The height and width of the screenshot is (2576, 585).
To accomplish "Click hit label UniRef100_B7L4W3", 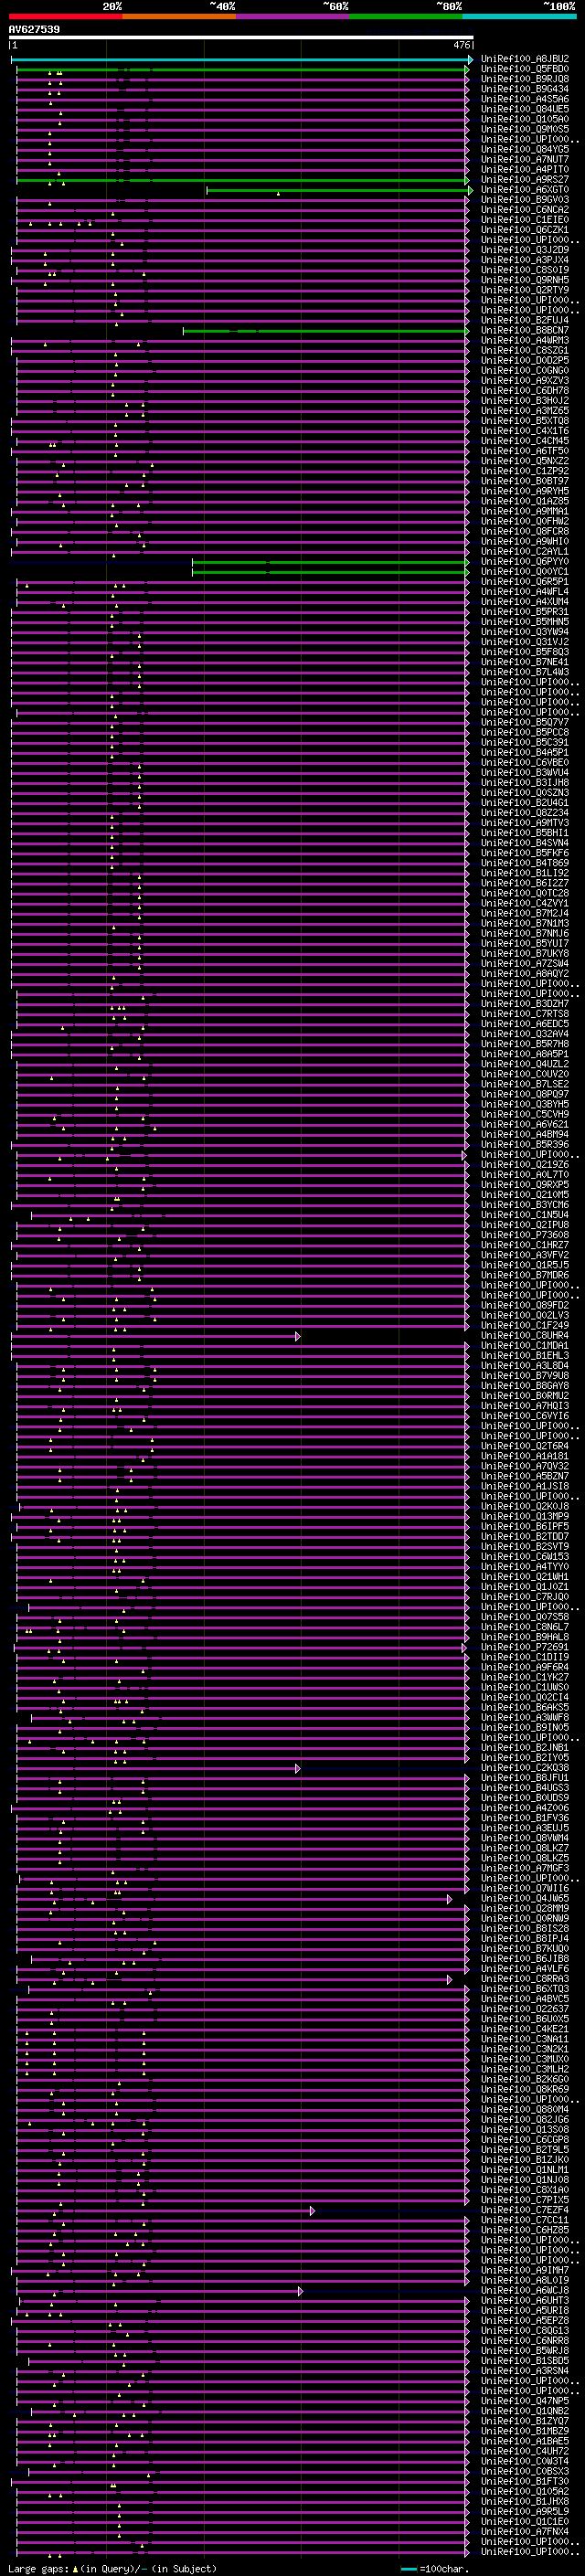I will point(524,672).
